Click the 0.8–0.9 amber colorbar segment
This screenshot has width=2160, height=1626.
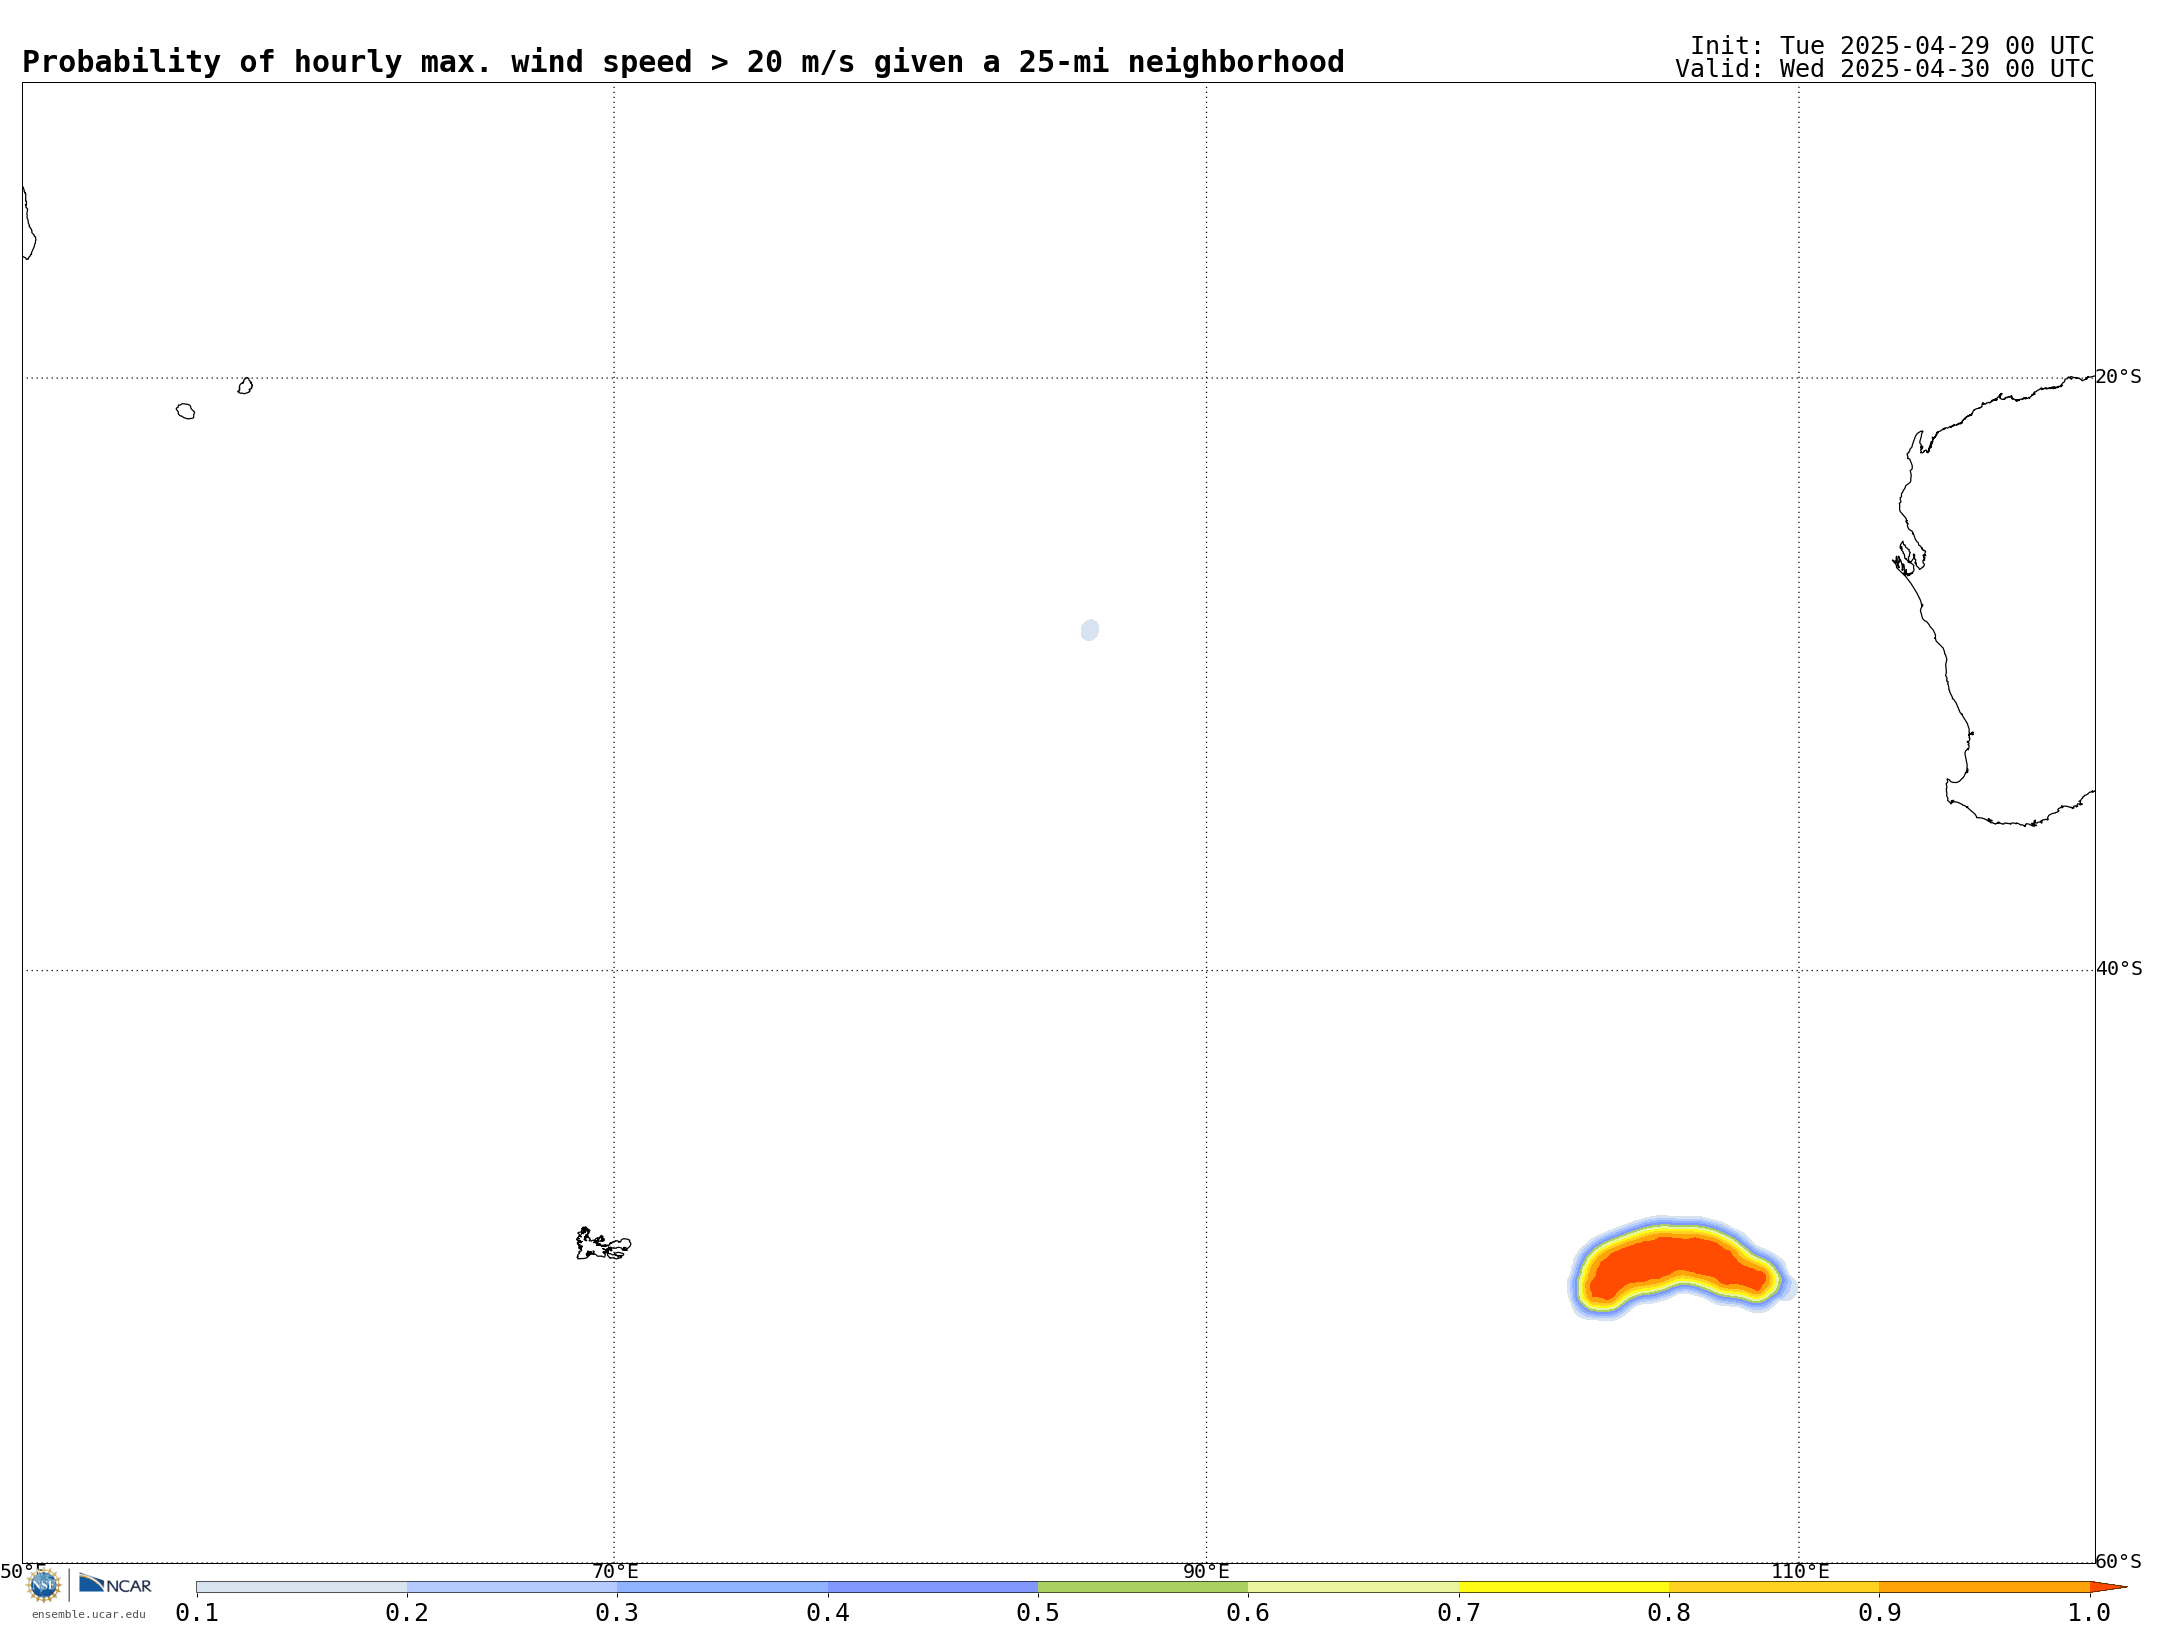1774,1587
